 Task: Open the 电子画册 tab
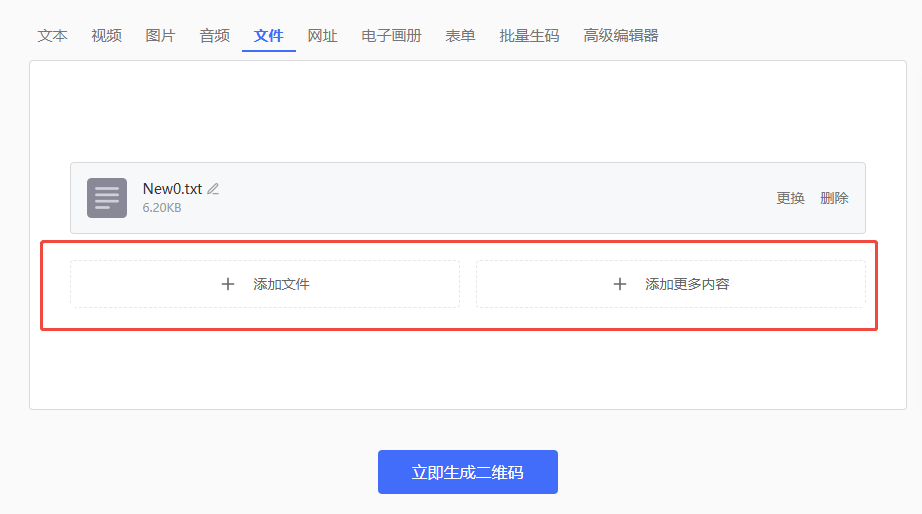point(391,36)
